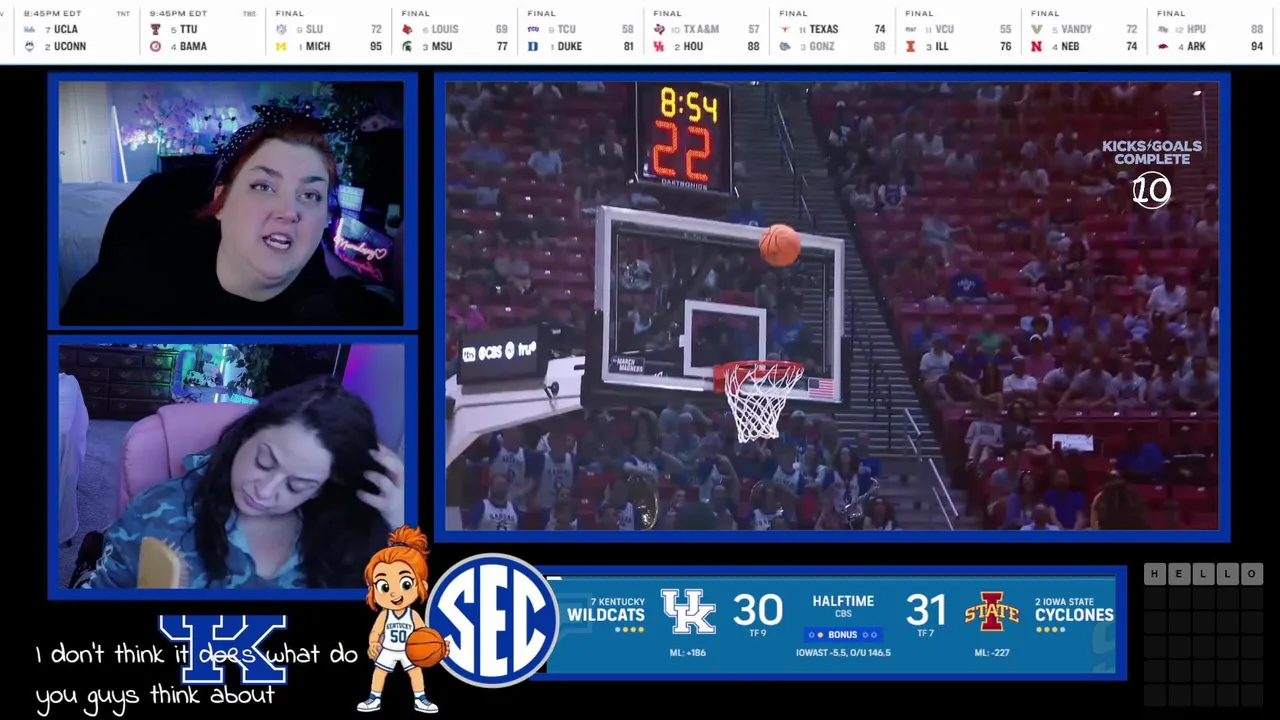Click the bottom webcam feed

pos(231,466)
